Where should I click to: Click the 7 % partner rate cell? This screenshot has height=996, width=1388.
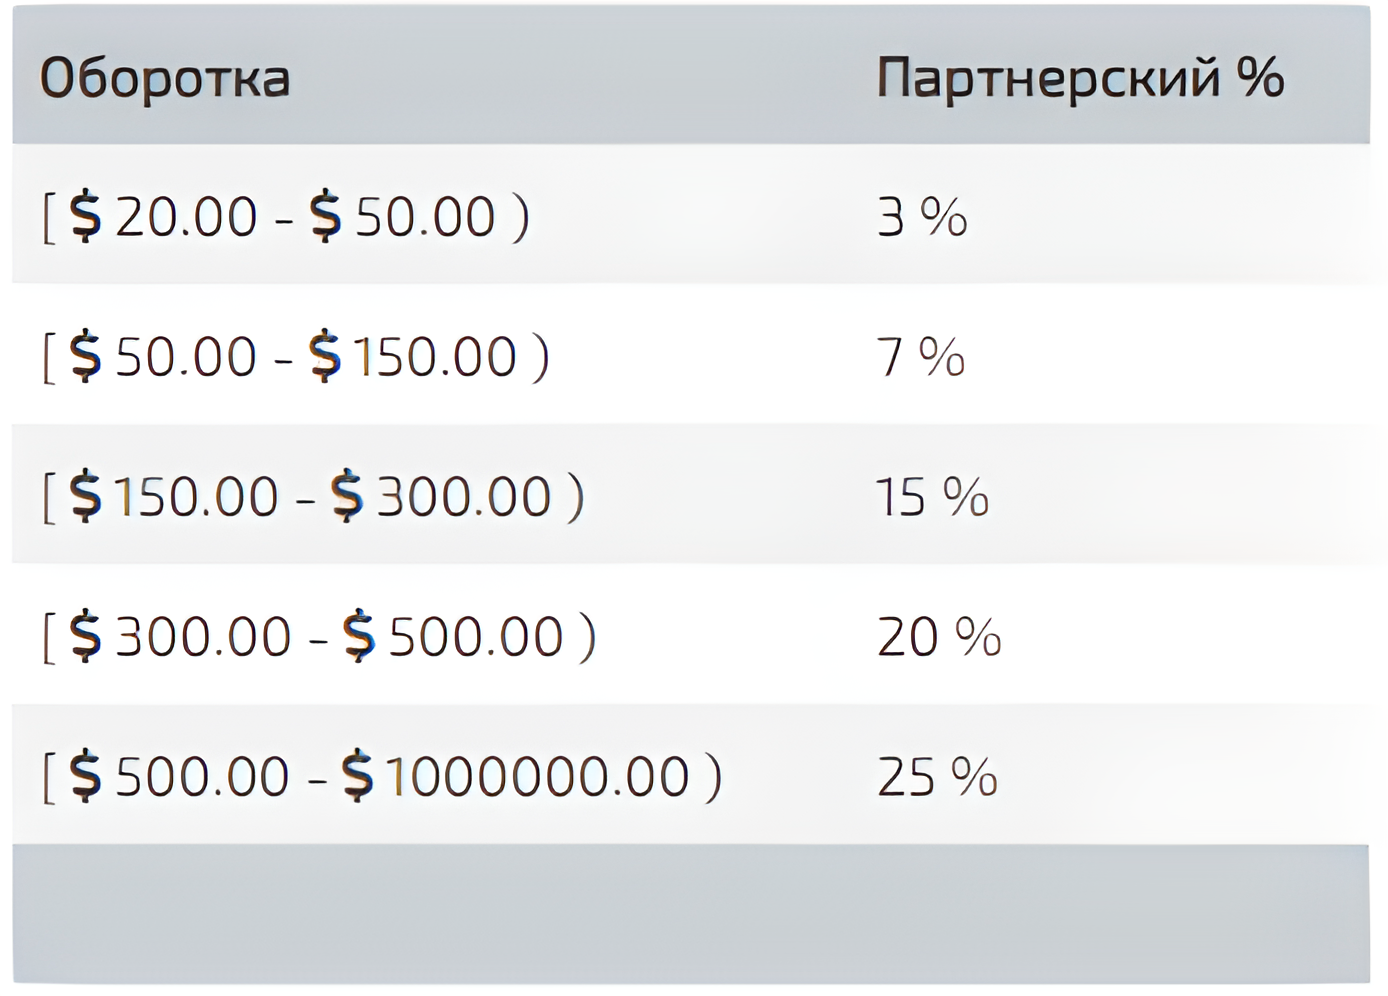coord(921,357)
